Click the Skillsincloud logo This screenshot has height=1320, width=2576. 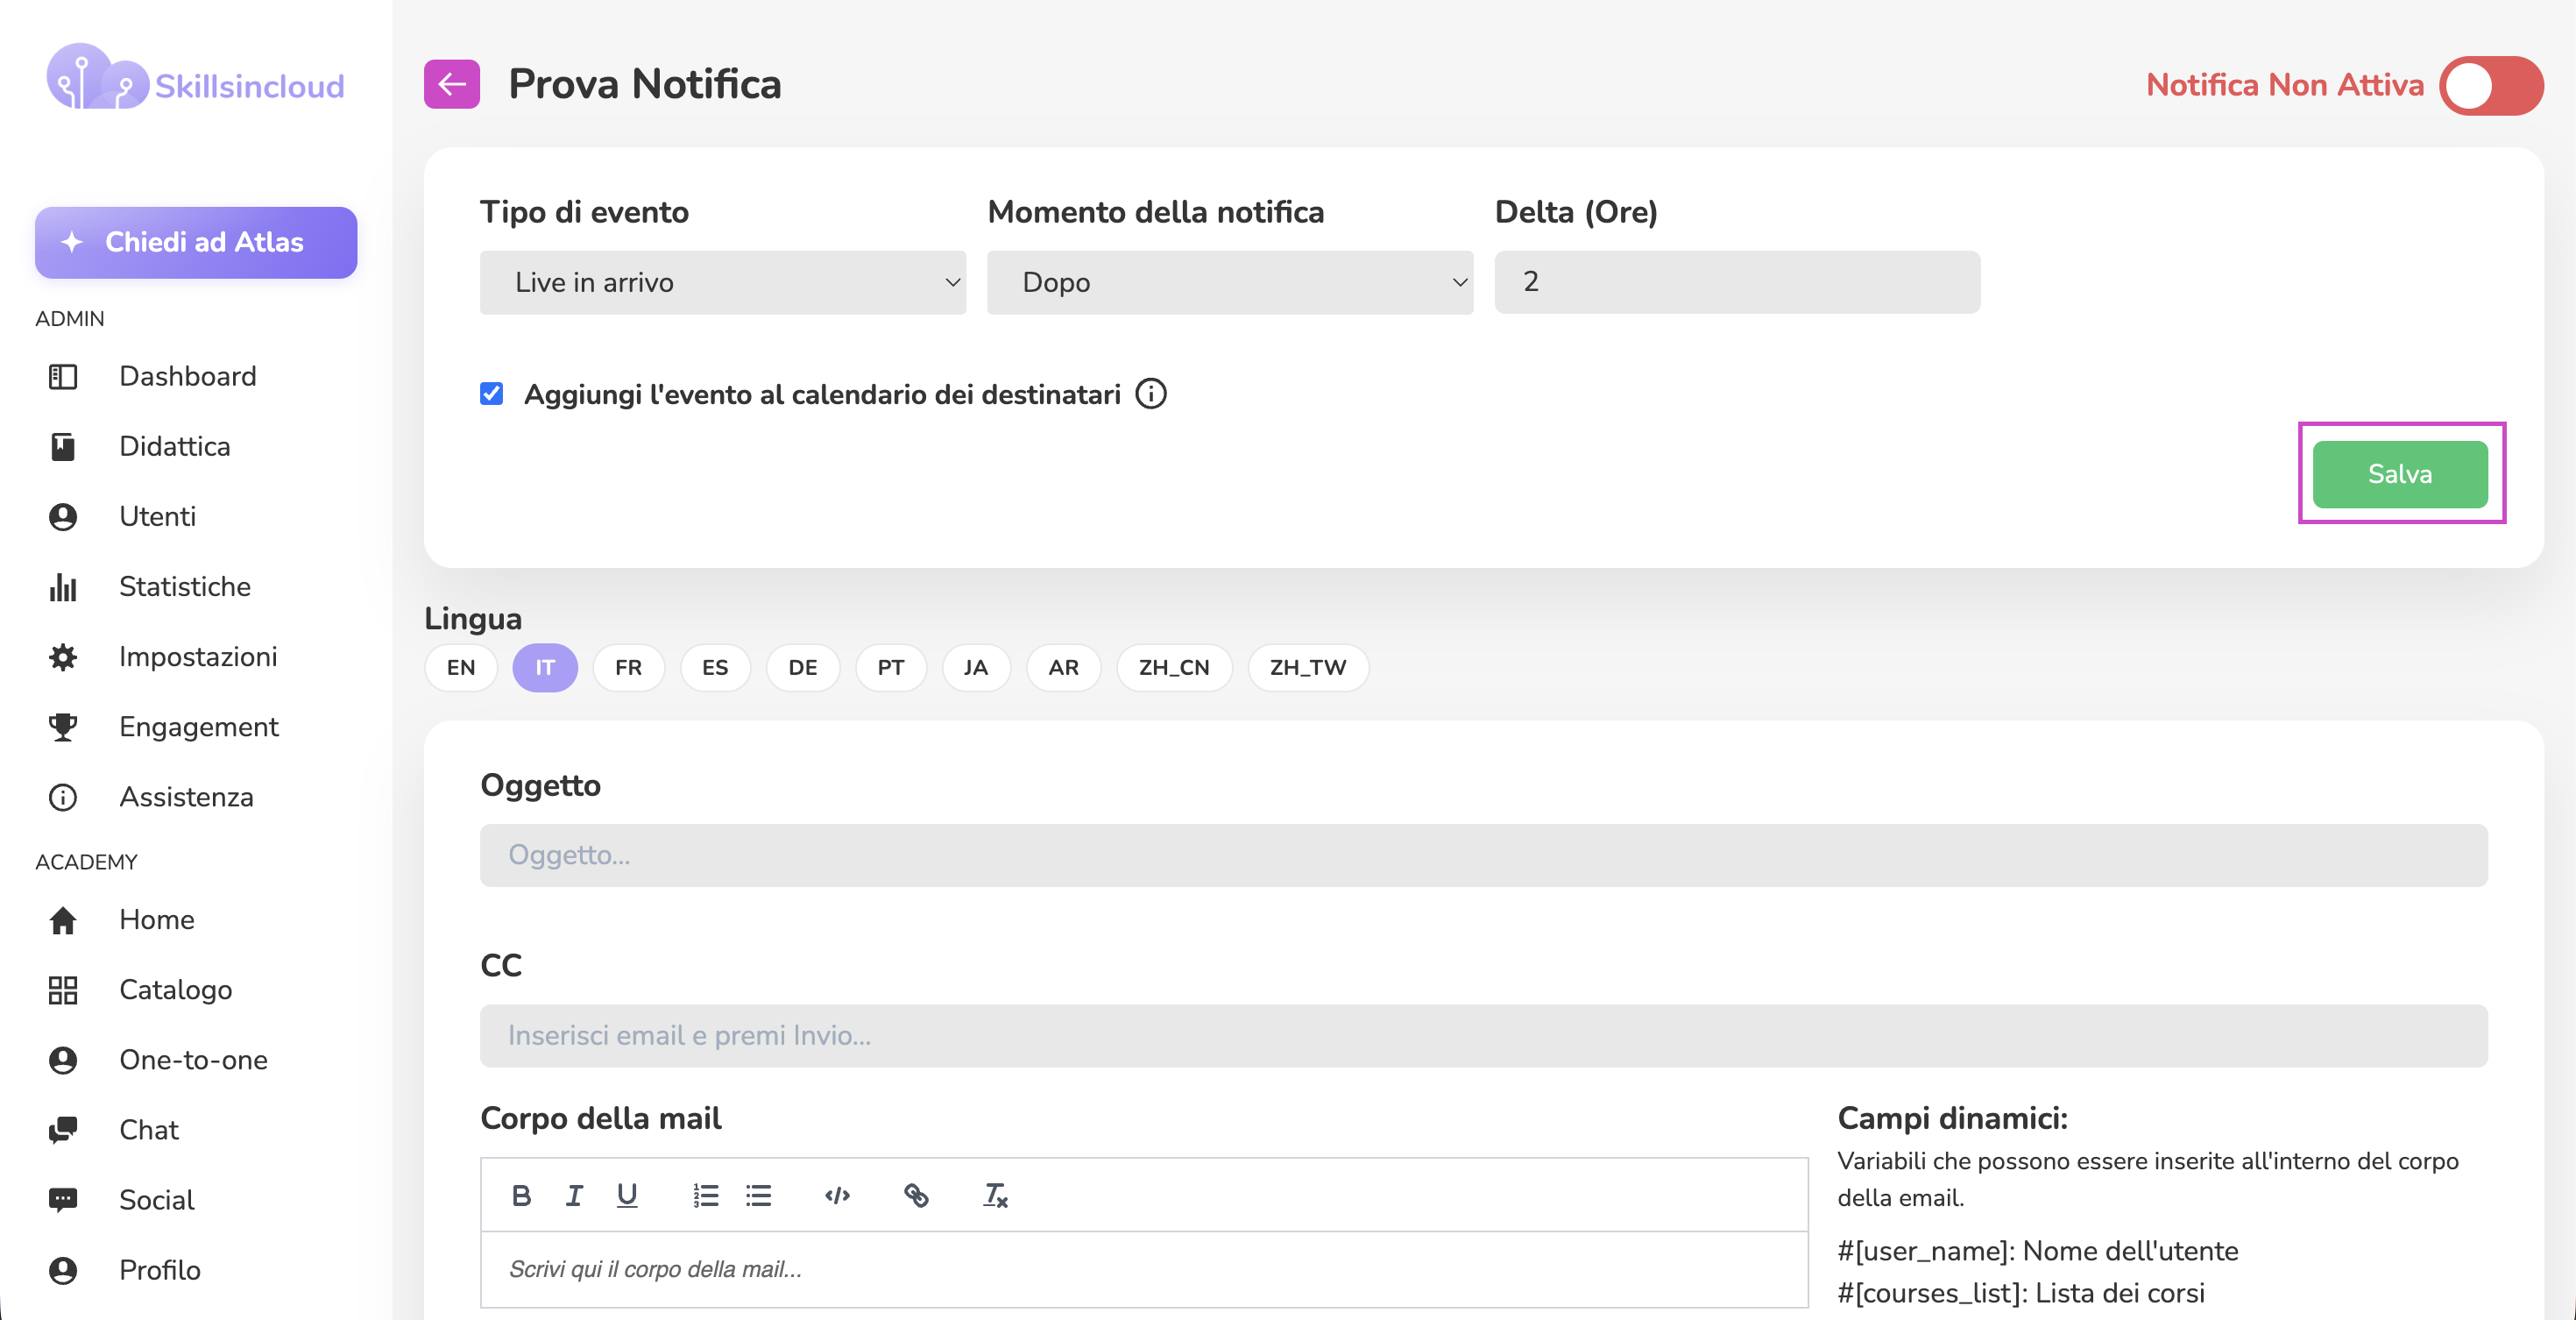click(x=195, y=78)
